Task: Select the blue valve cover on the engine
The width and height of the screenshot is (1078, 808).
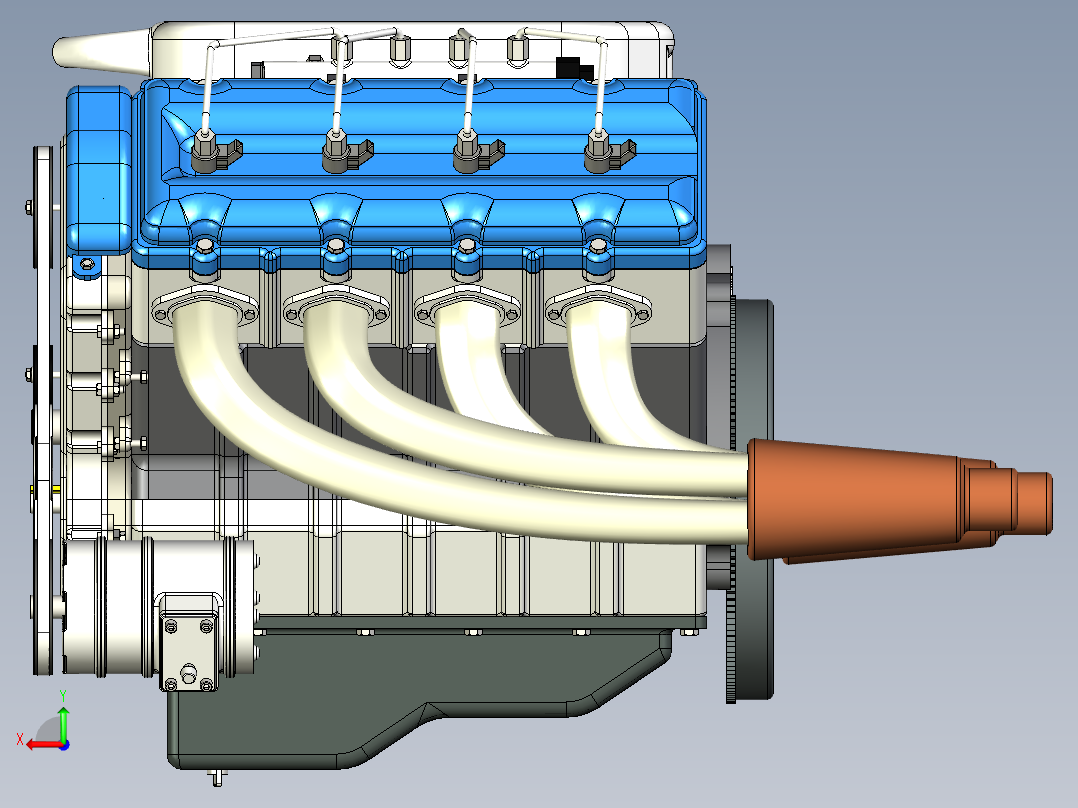Action: tap(419, 172)
